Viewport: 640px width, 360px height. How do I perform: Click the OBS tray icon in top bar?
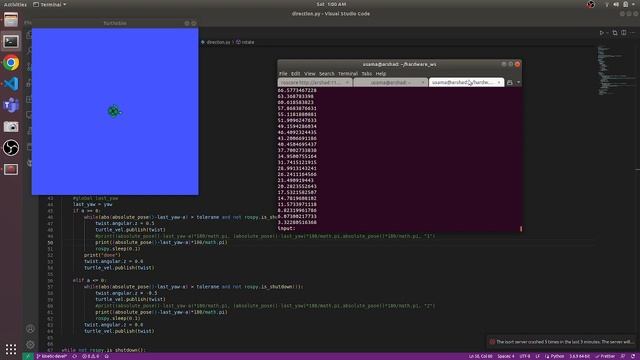click(591, 4)
